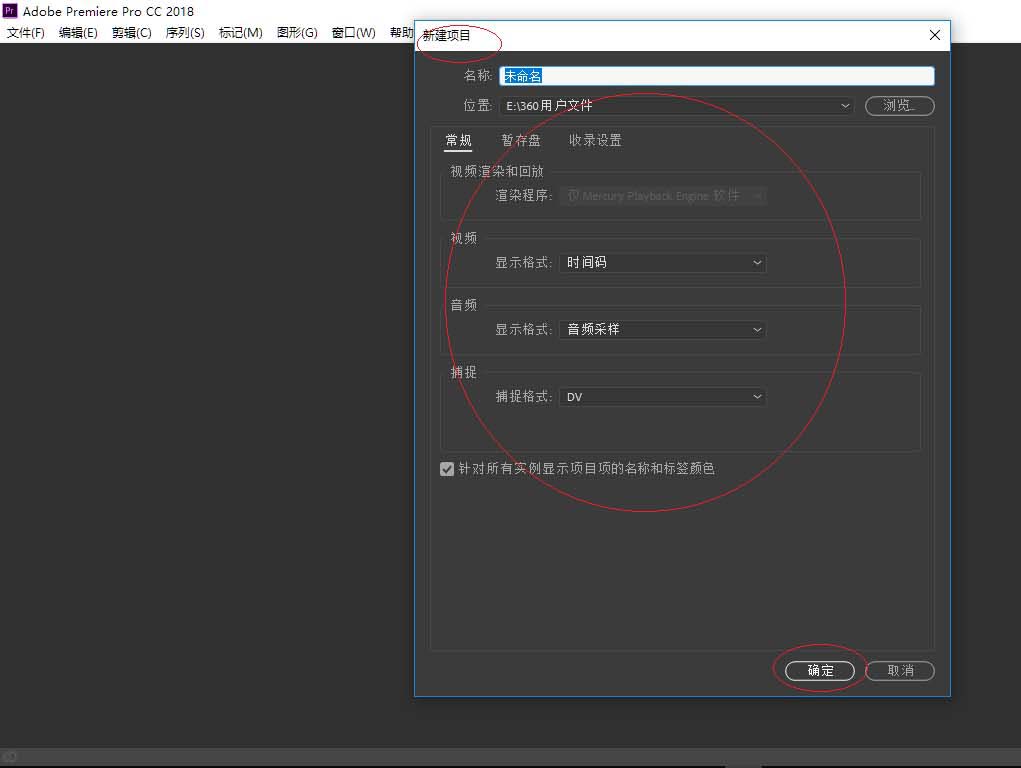Open the 捕捉格式 dropdown showing DV
Image resolution: width=1021 pixels, height=768 pixels.
pos(663,397)
